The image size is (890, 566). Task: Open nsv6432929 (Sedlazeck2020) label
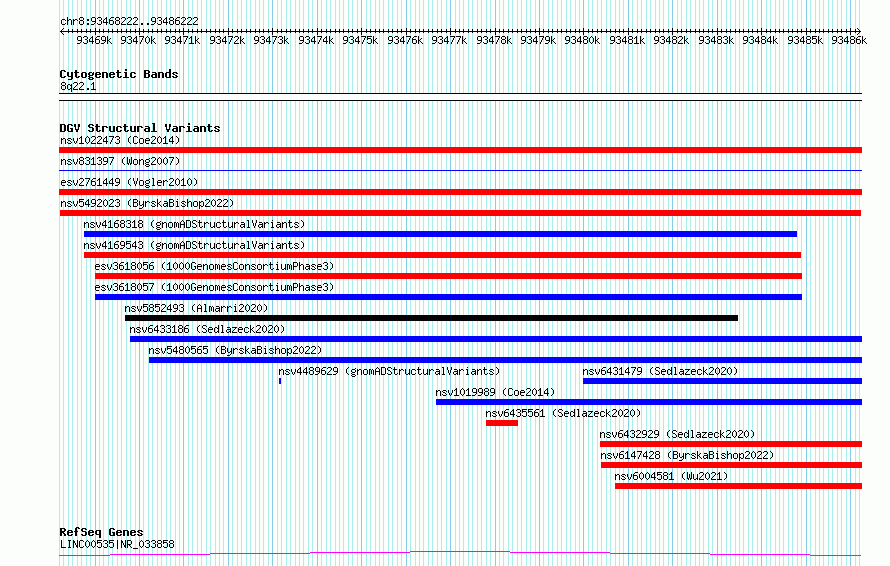[677, 434]
